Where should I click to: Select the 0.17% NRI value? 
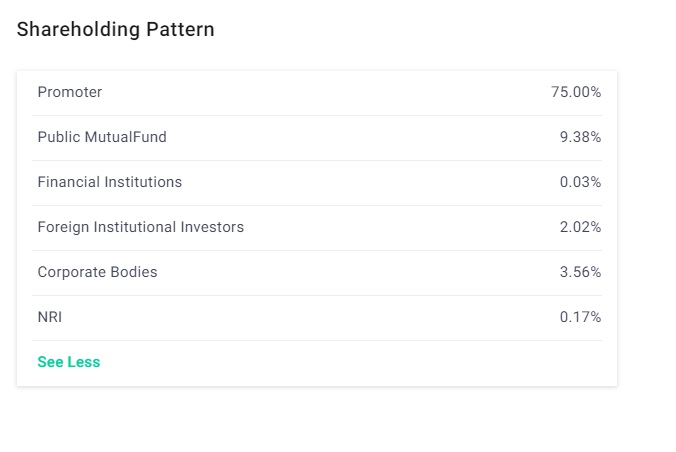click(580, 317)
